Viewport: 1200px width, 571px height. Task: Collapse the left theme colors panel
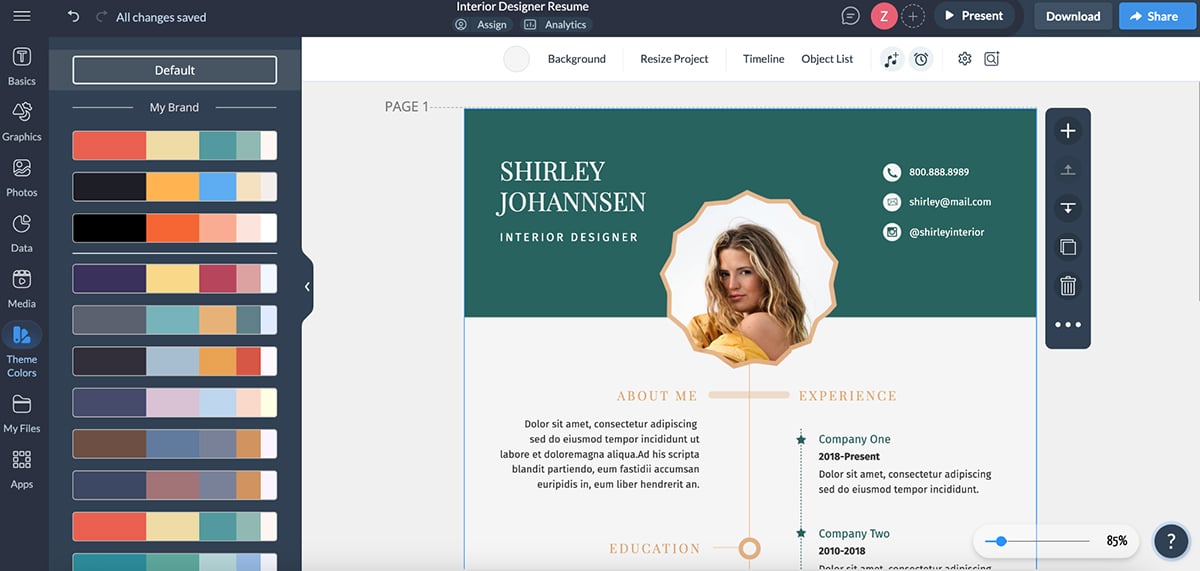tap(307, 286)
